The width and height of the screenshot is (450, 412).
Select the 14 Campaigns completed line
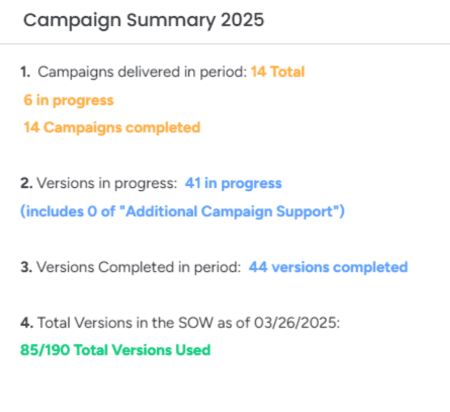tap(112, 128)
